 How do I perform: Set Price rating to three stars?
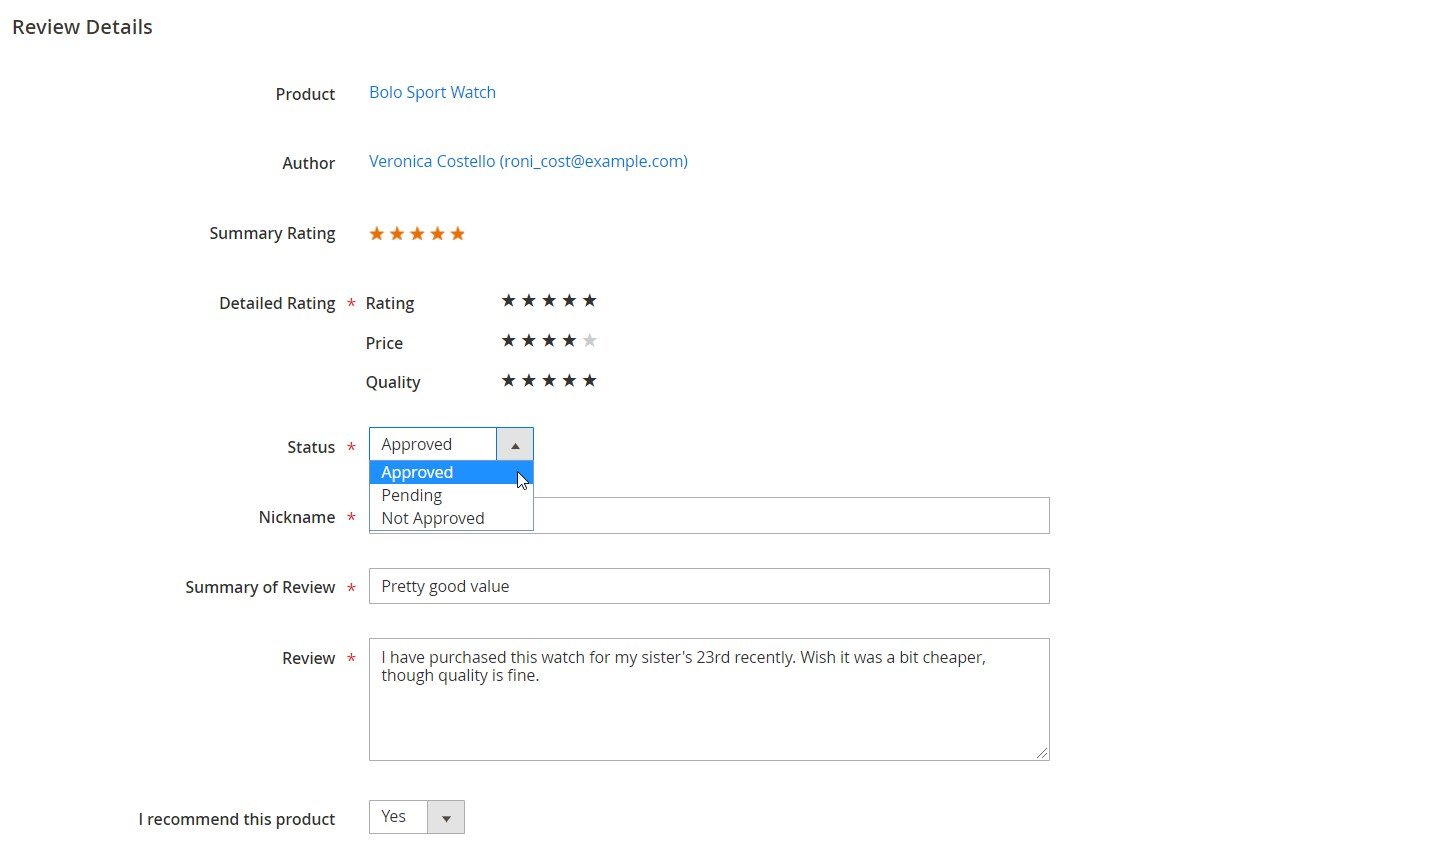coord(549,340)
